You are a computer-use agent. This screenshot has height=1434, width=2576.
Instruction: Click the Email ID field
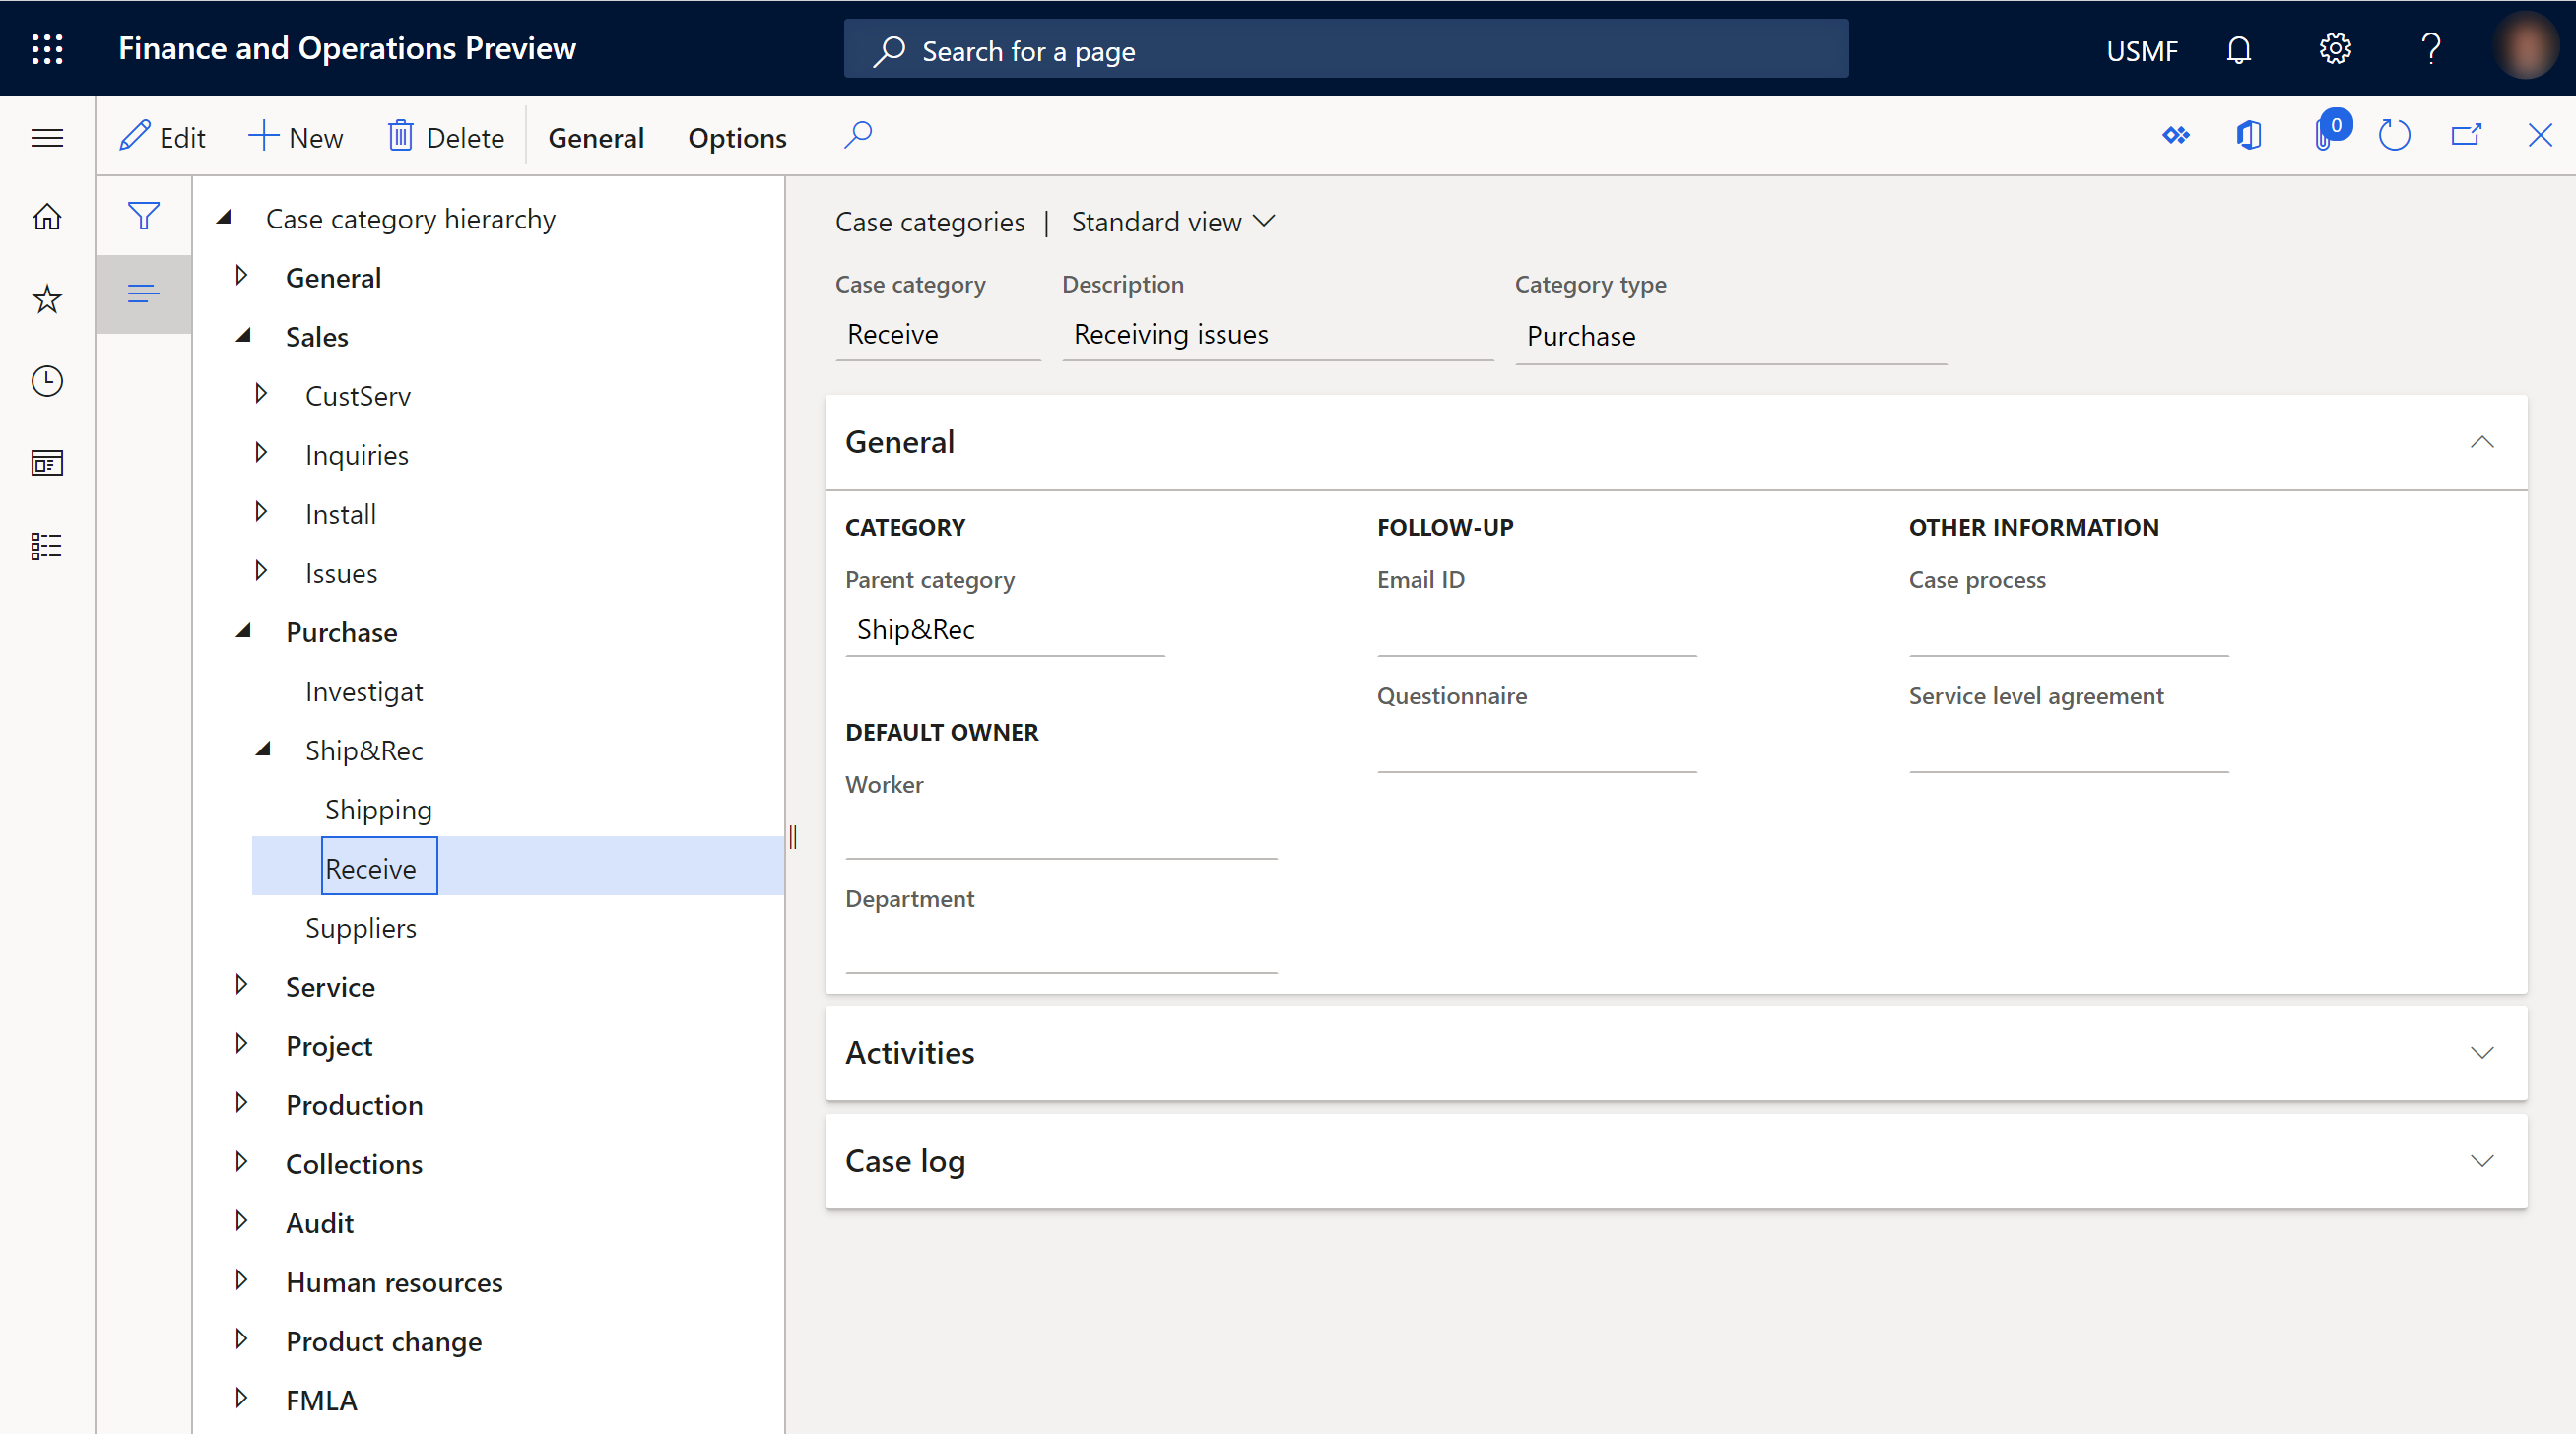tap(1536, 629)
